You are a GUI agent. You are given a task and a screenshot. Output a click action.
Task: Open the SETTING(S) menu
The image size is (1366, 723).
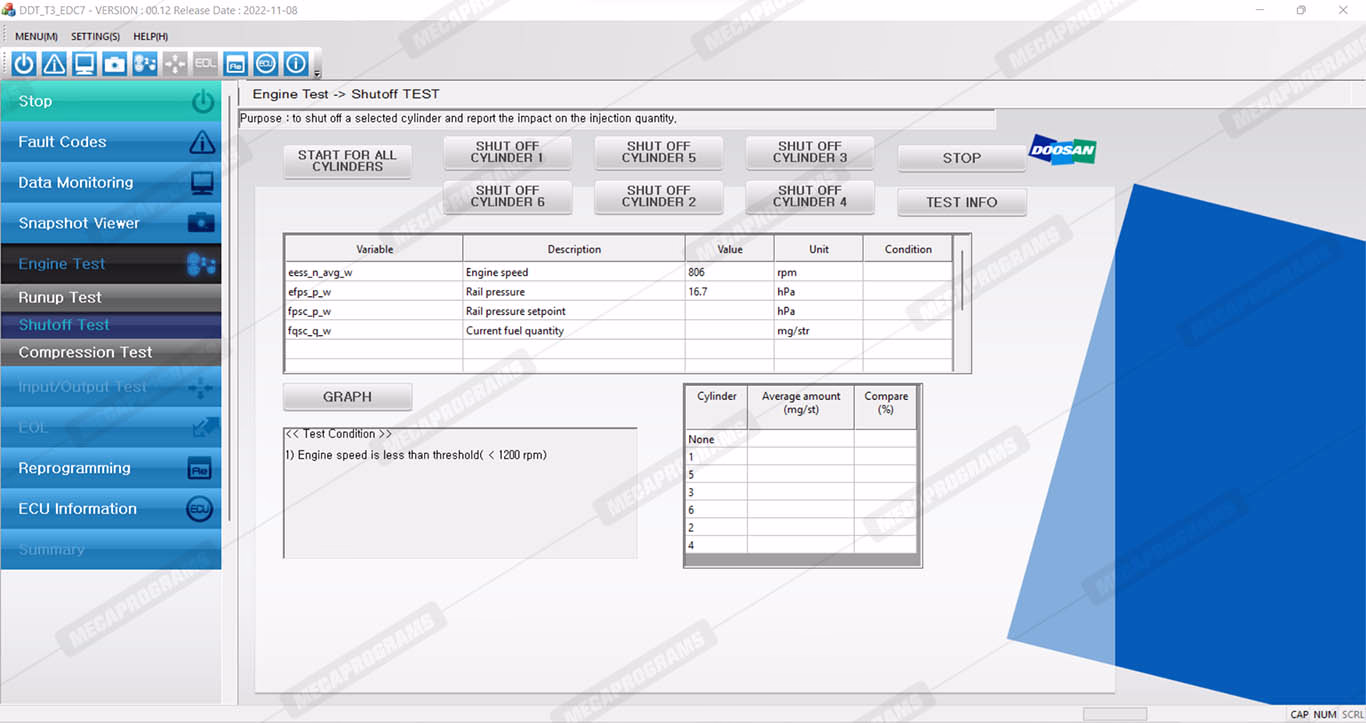(x=95, y=37)
